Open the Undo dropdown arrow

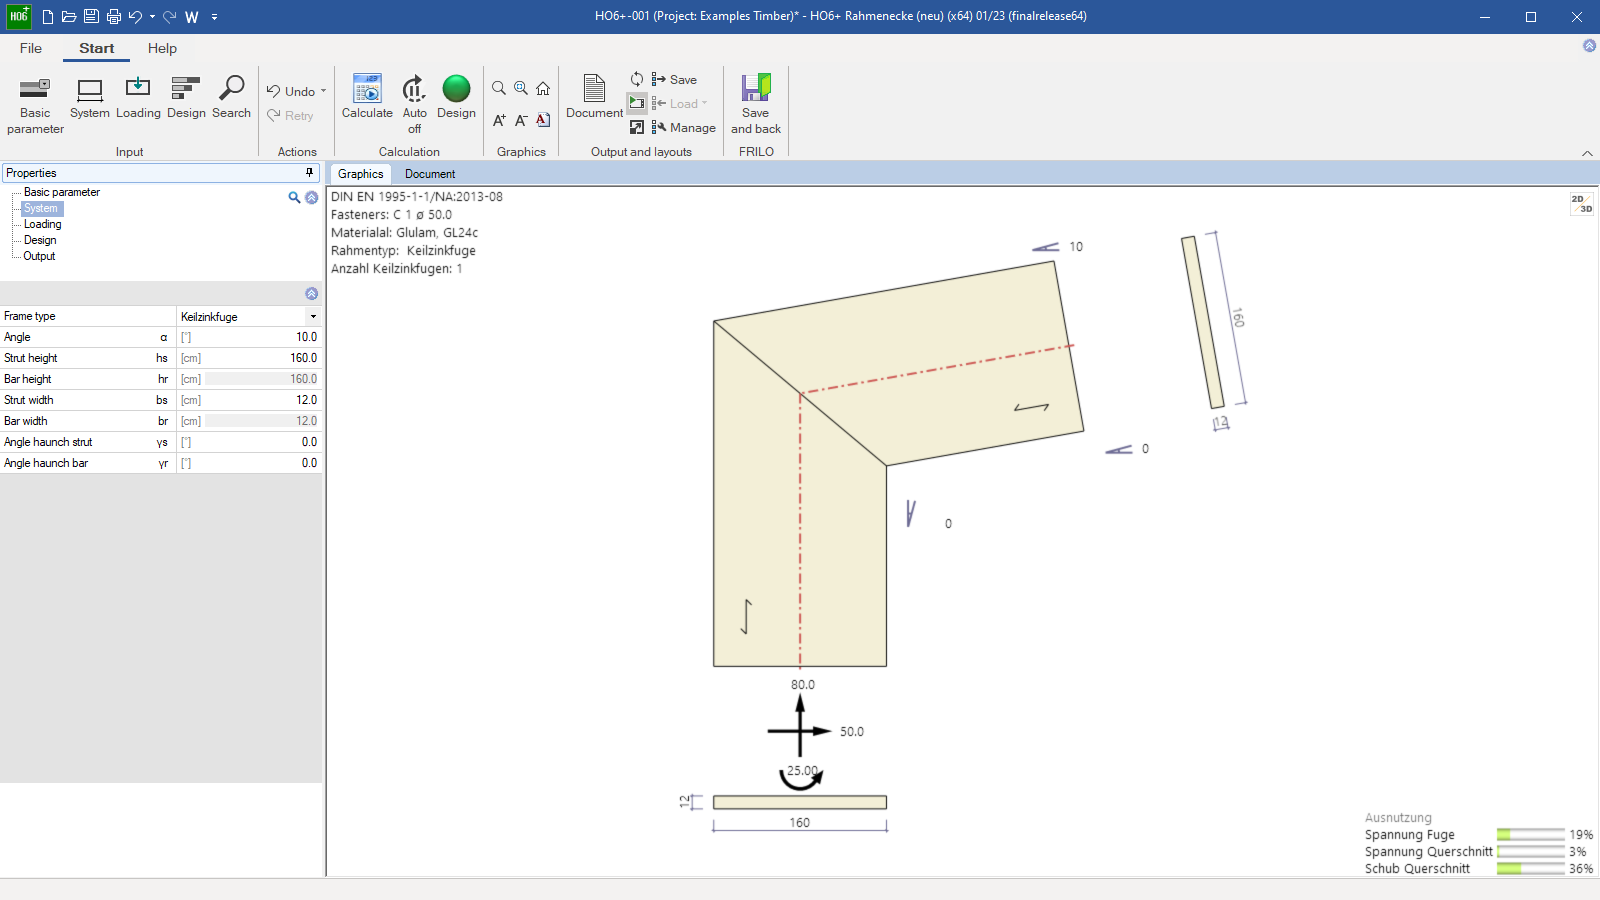click(323, 91)
